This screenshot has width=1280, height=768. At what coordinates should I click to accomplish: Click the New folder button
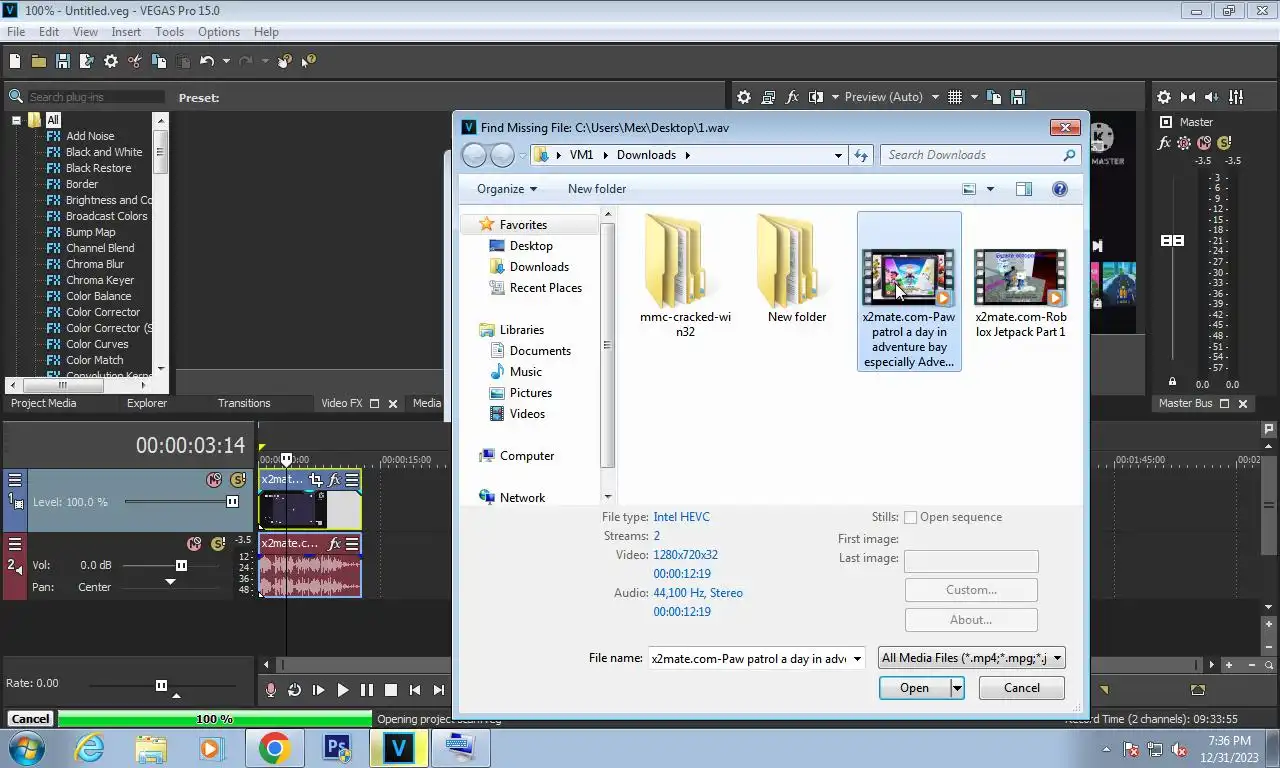click(x=597, y=189)
